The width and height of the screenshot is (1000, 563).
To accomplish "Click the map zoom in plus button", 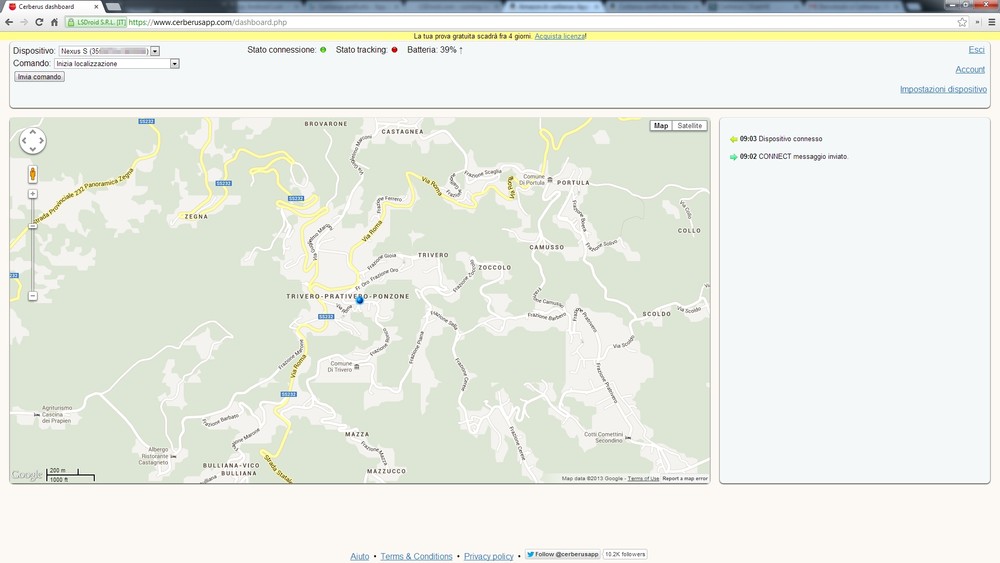I will click(33, 194).
